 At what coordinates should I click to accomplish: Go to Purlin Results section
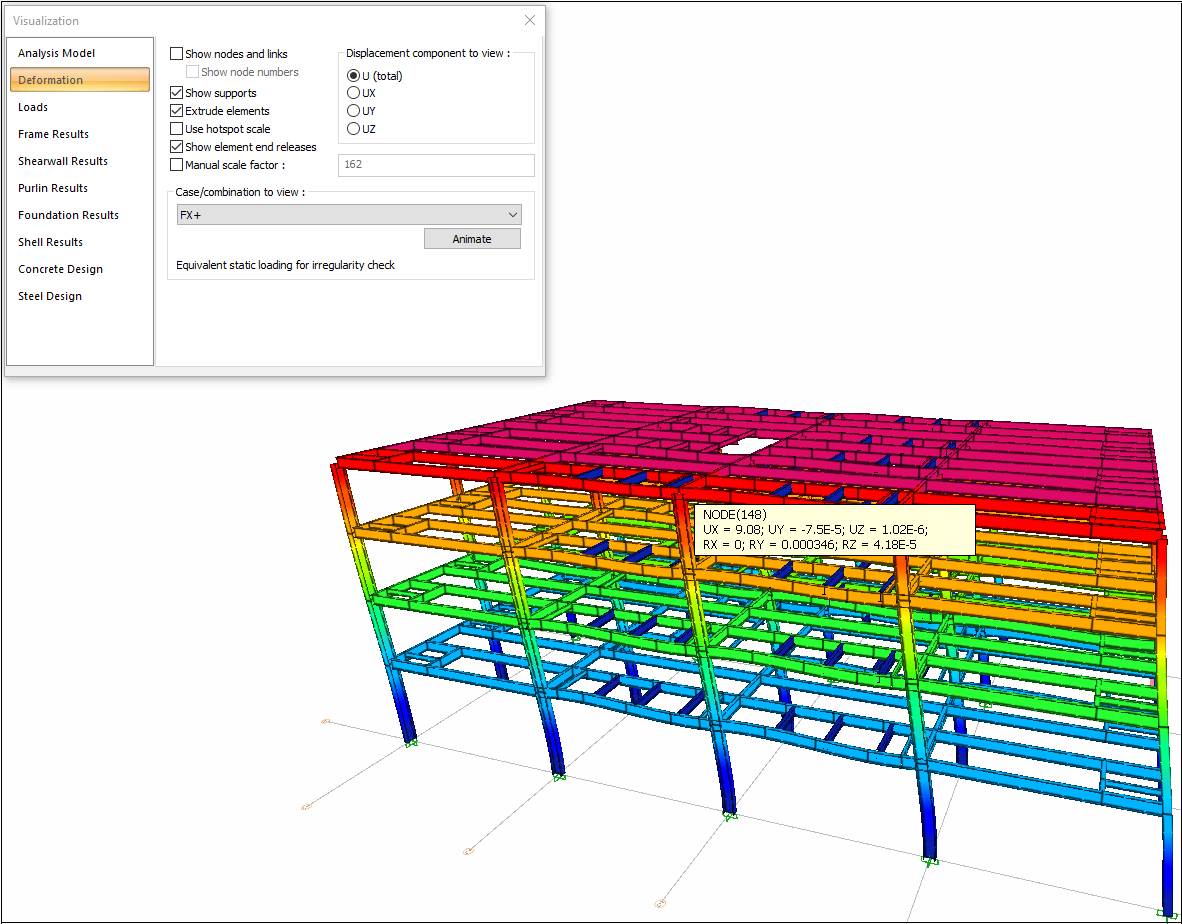coord(53,188)
